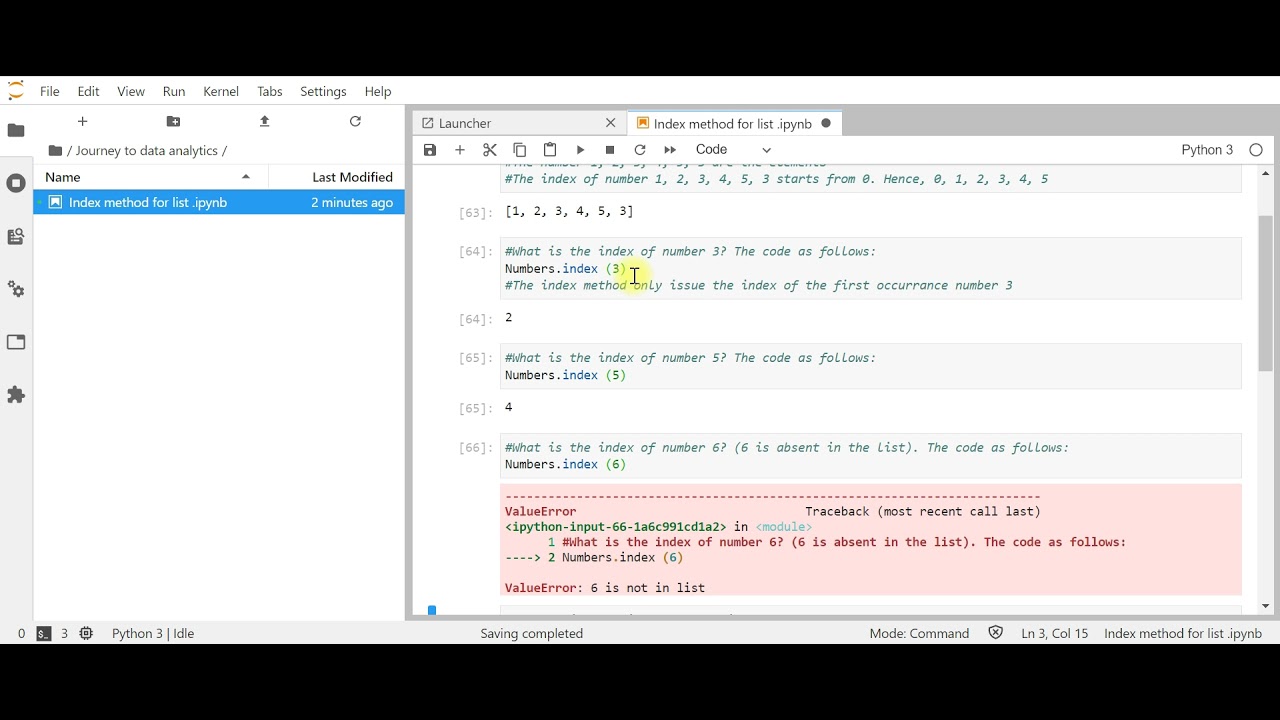This screenshot has height=720, width=1280.
Task: Click inside cell 66 Numbers.index (6) code
Action: tap(565, 465)
